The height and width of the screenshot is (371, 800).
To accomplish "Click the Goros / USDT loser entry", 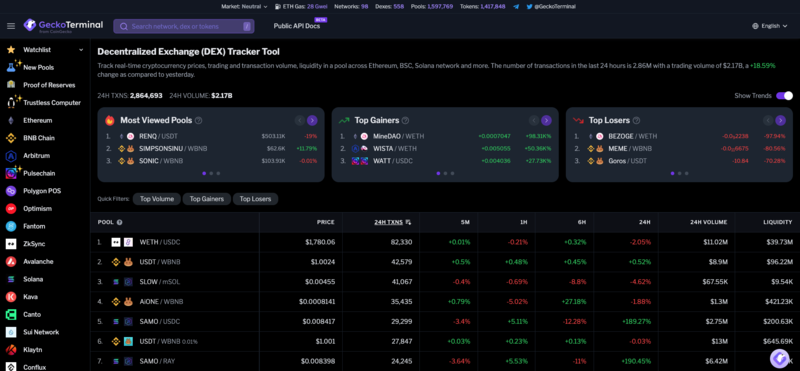I will pyautogui.click(x=629, y=161).
